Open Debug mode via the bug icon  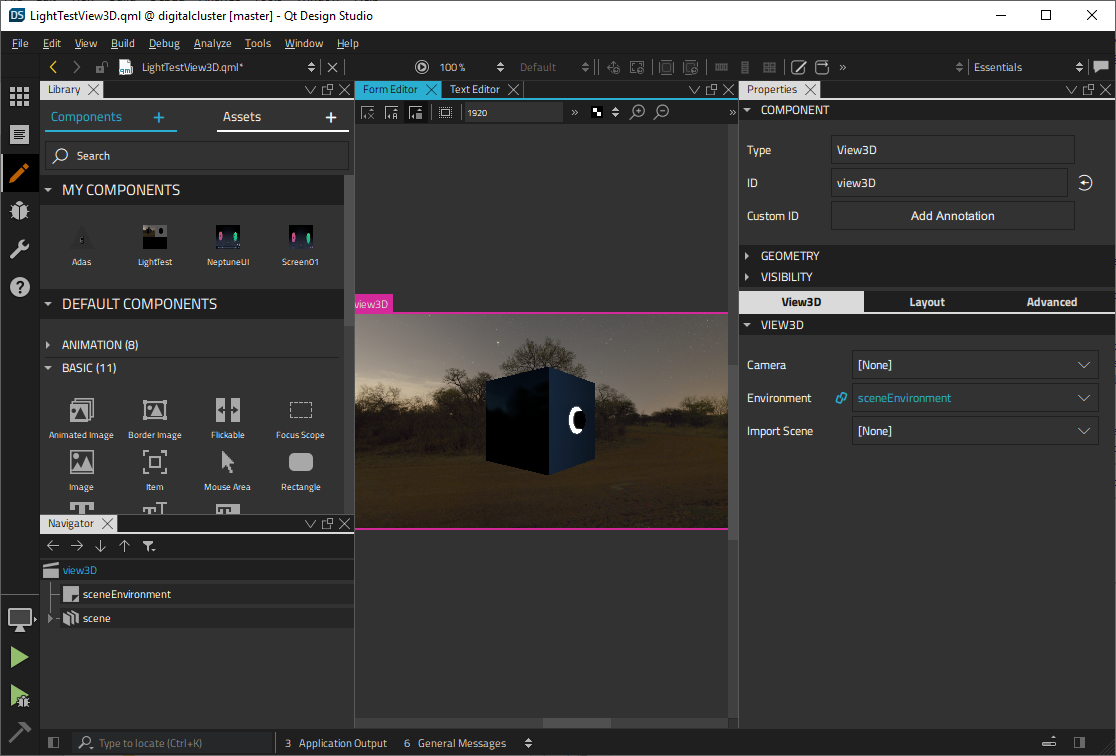pyautogui.click(x=21, y=211)
